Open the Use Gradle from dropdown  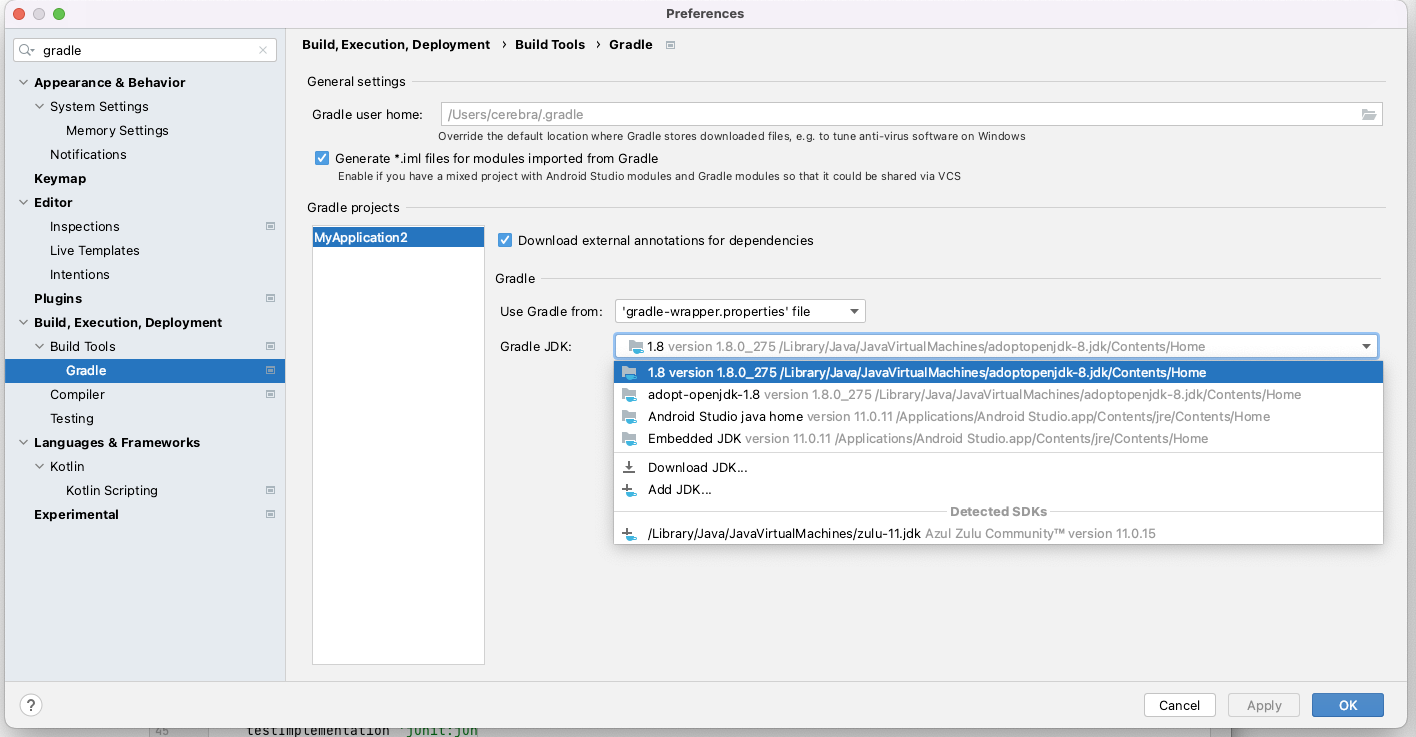pos(740,311)
